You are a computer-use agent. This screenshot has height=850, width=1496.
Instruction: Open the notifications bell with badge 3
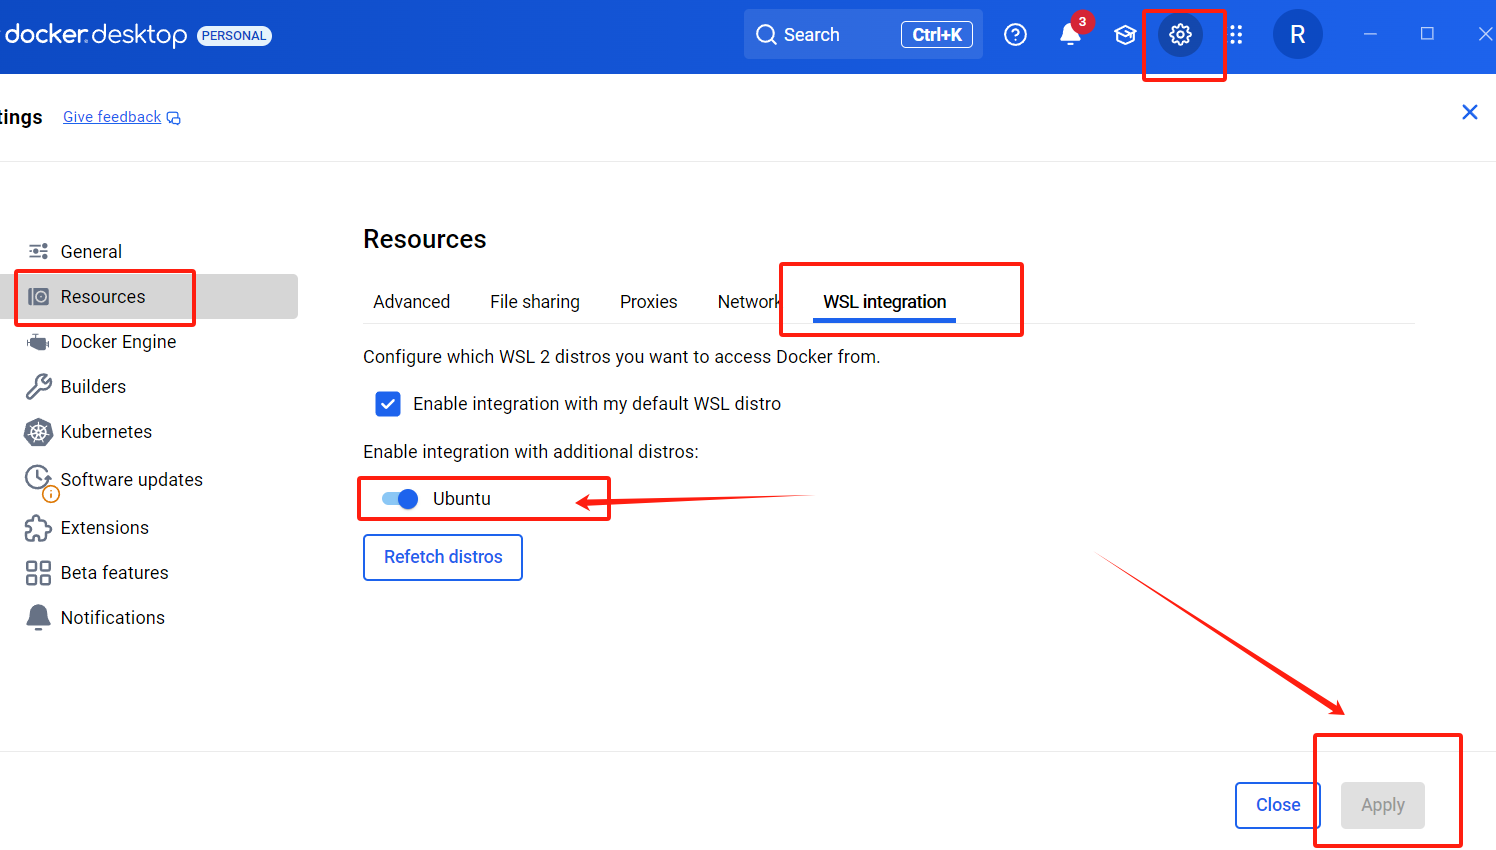pos(1071,35)
